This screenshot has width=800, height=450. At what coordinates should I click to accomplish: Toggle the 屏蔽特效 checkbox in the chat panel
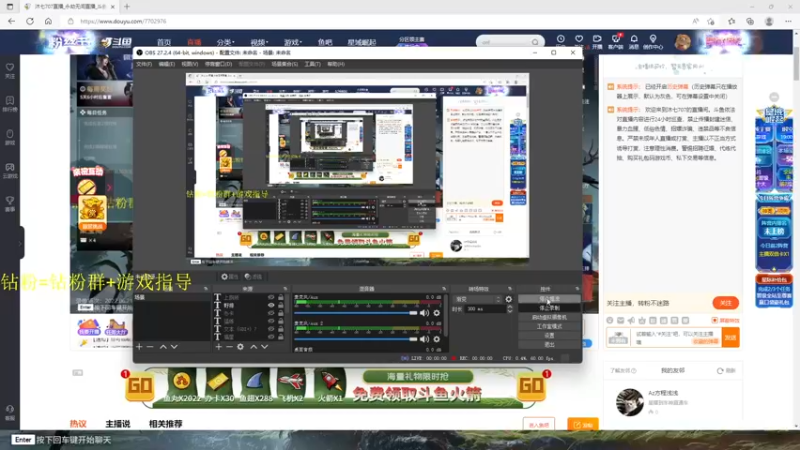coord(715,320)
